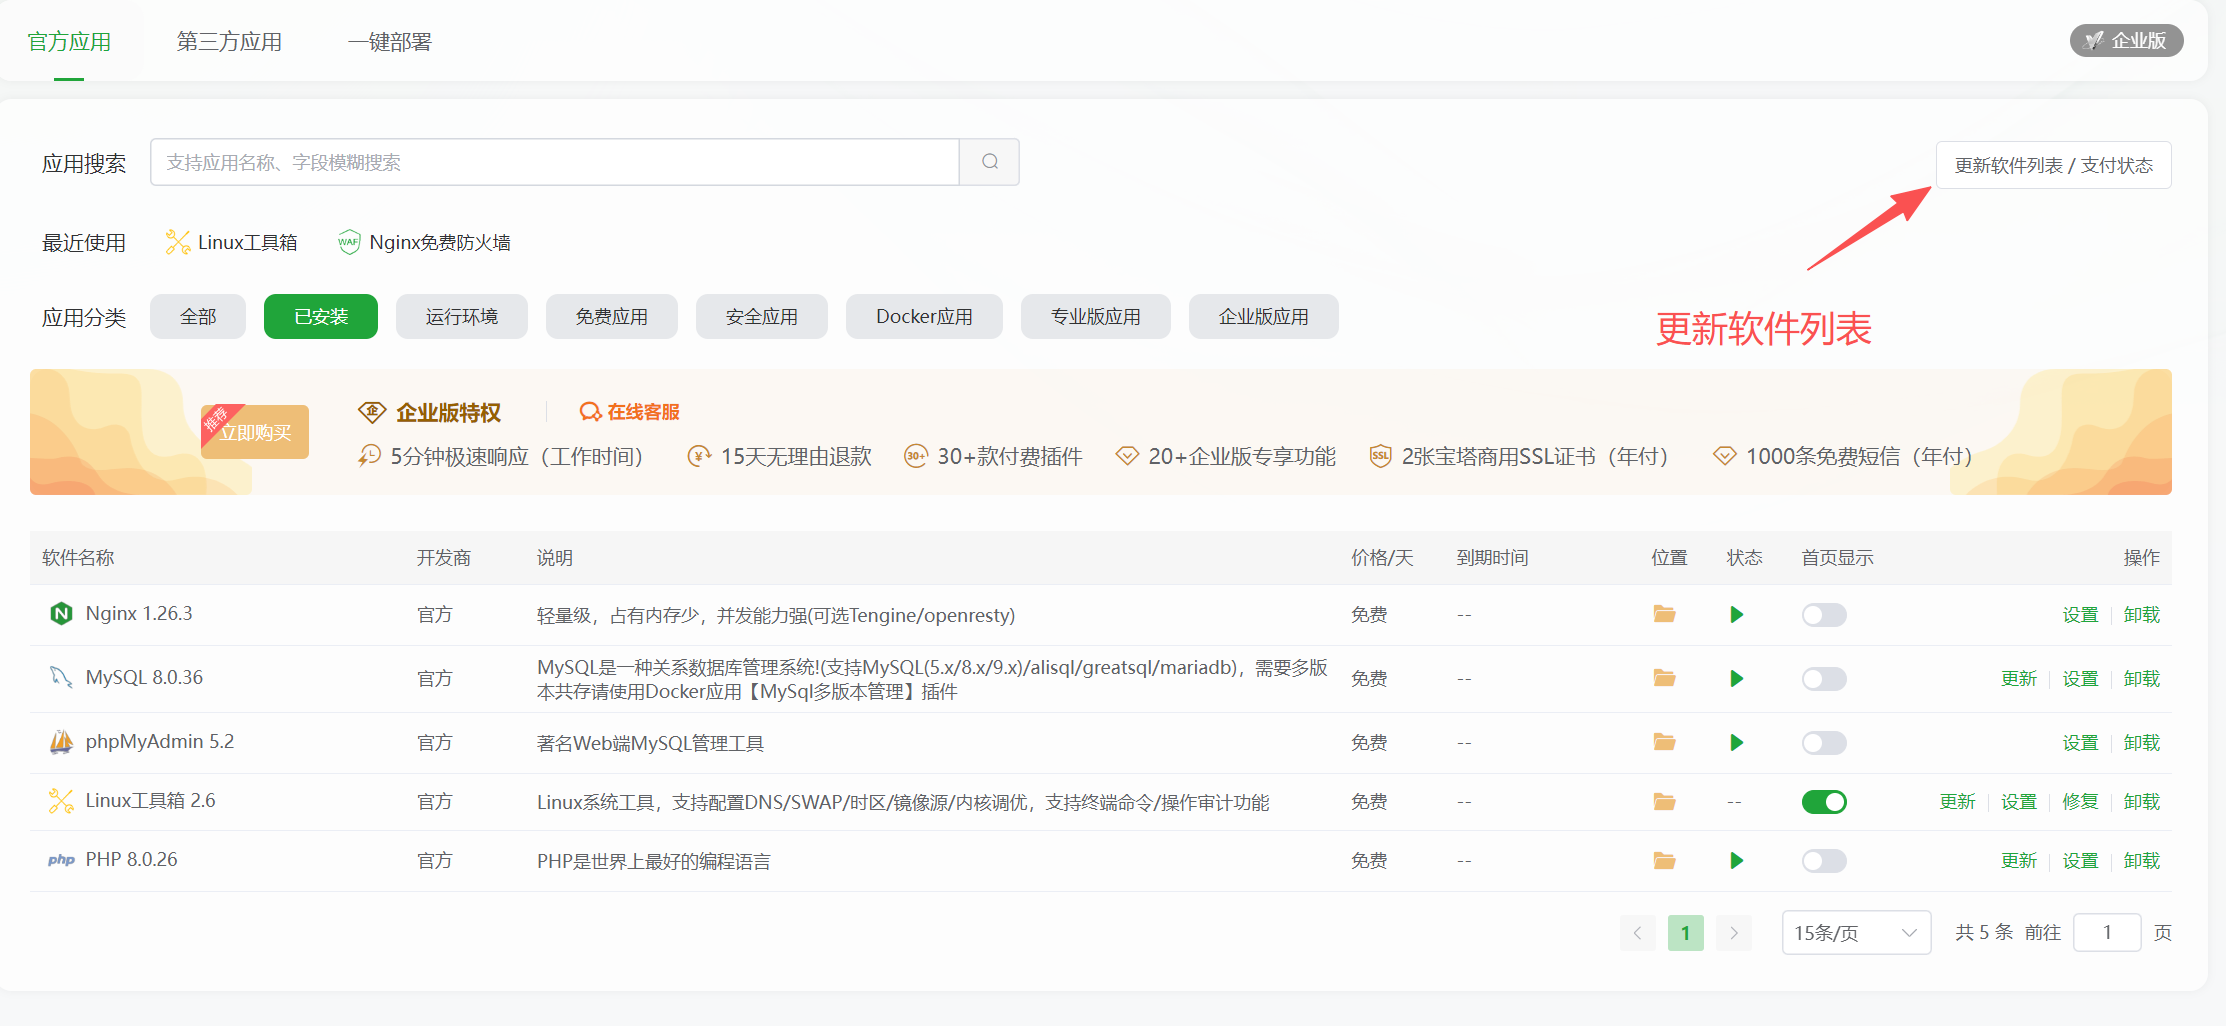Switch to the 第三方应用 tab
2226x1026 pixels.
(x=229, y=42)
